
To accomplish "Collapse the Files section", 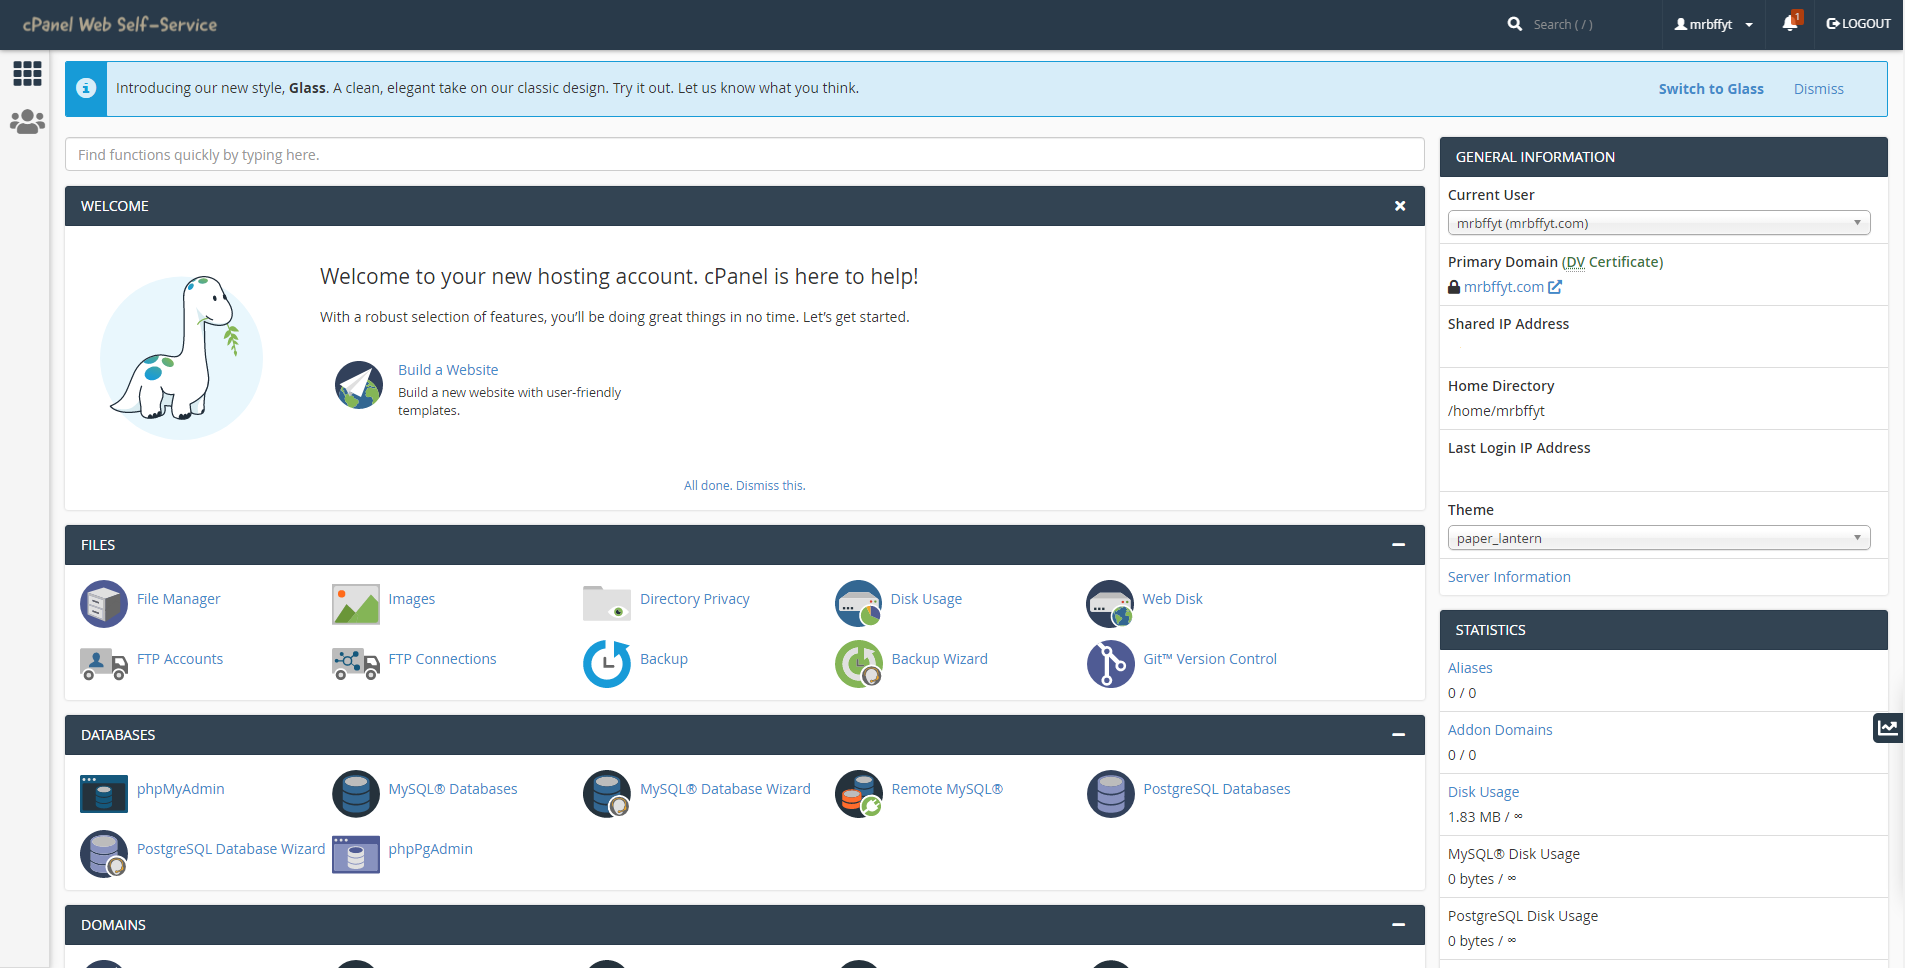I will pyautogui.click(x=1398, y=545).
